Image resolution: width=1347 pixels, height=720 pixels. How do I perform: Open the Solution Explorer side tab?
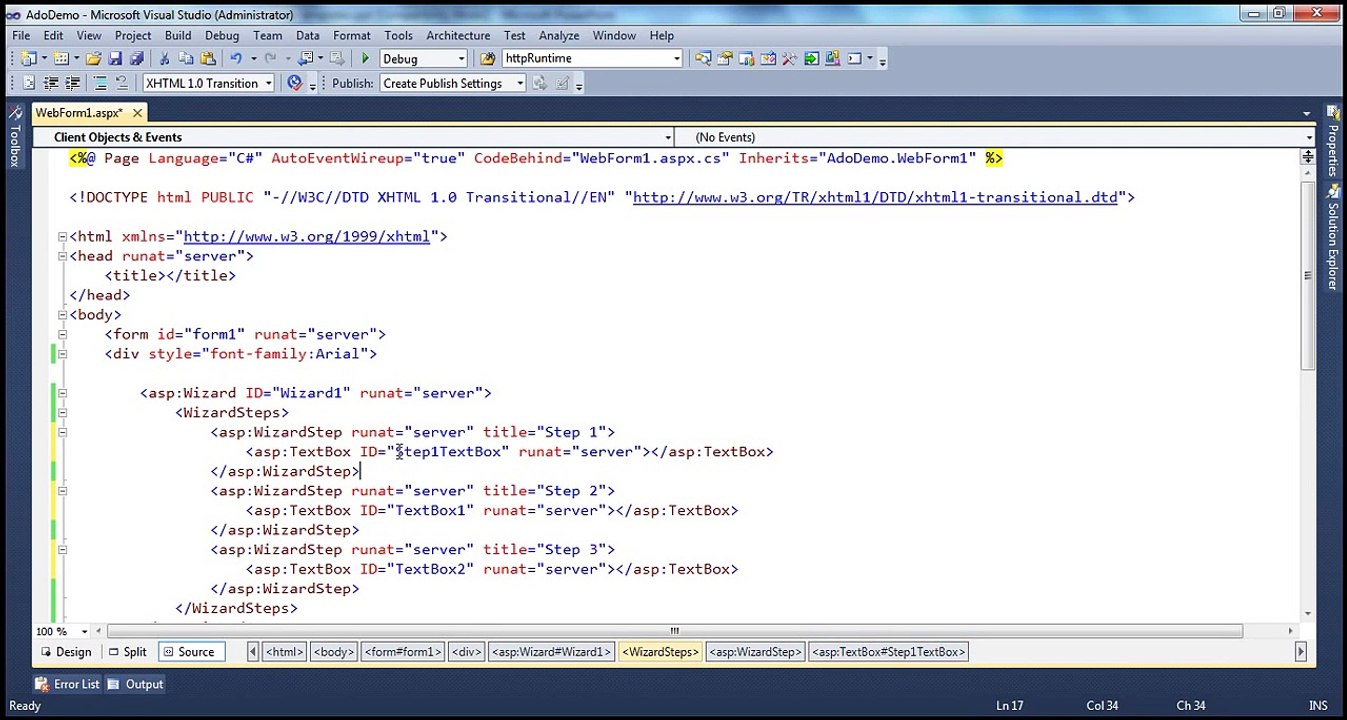(x=1332, y=238)
